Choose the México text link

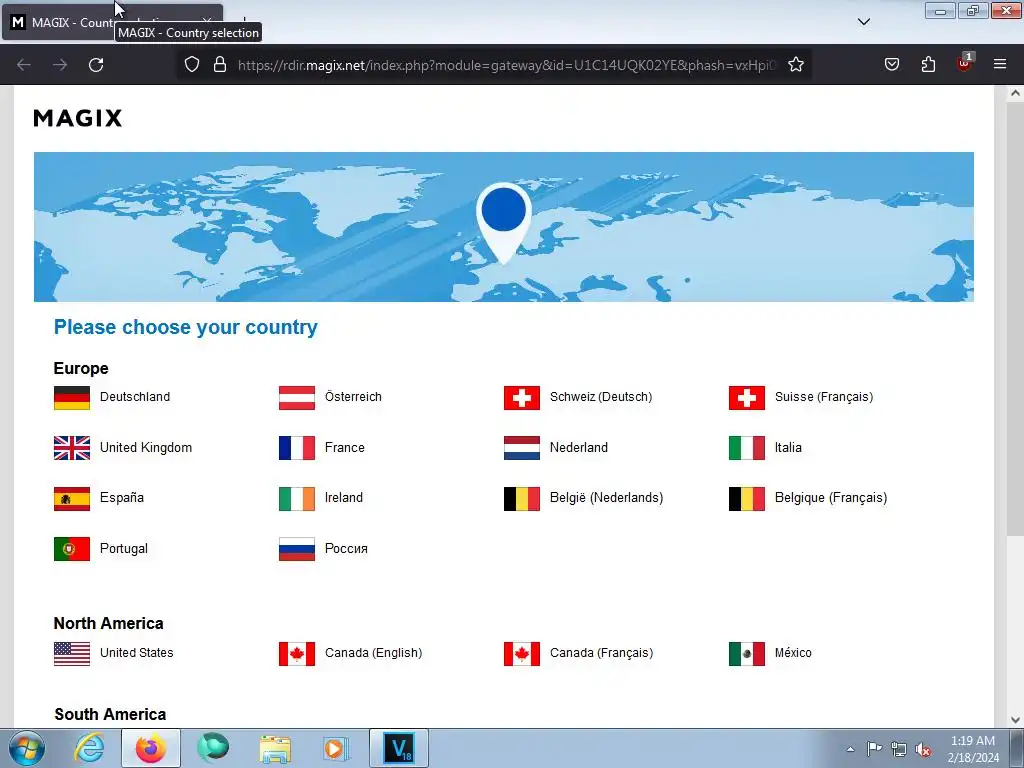[793, 653]
